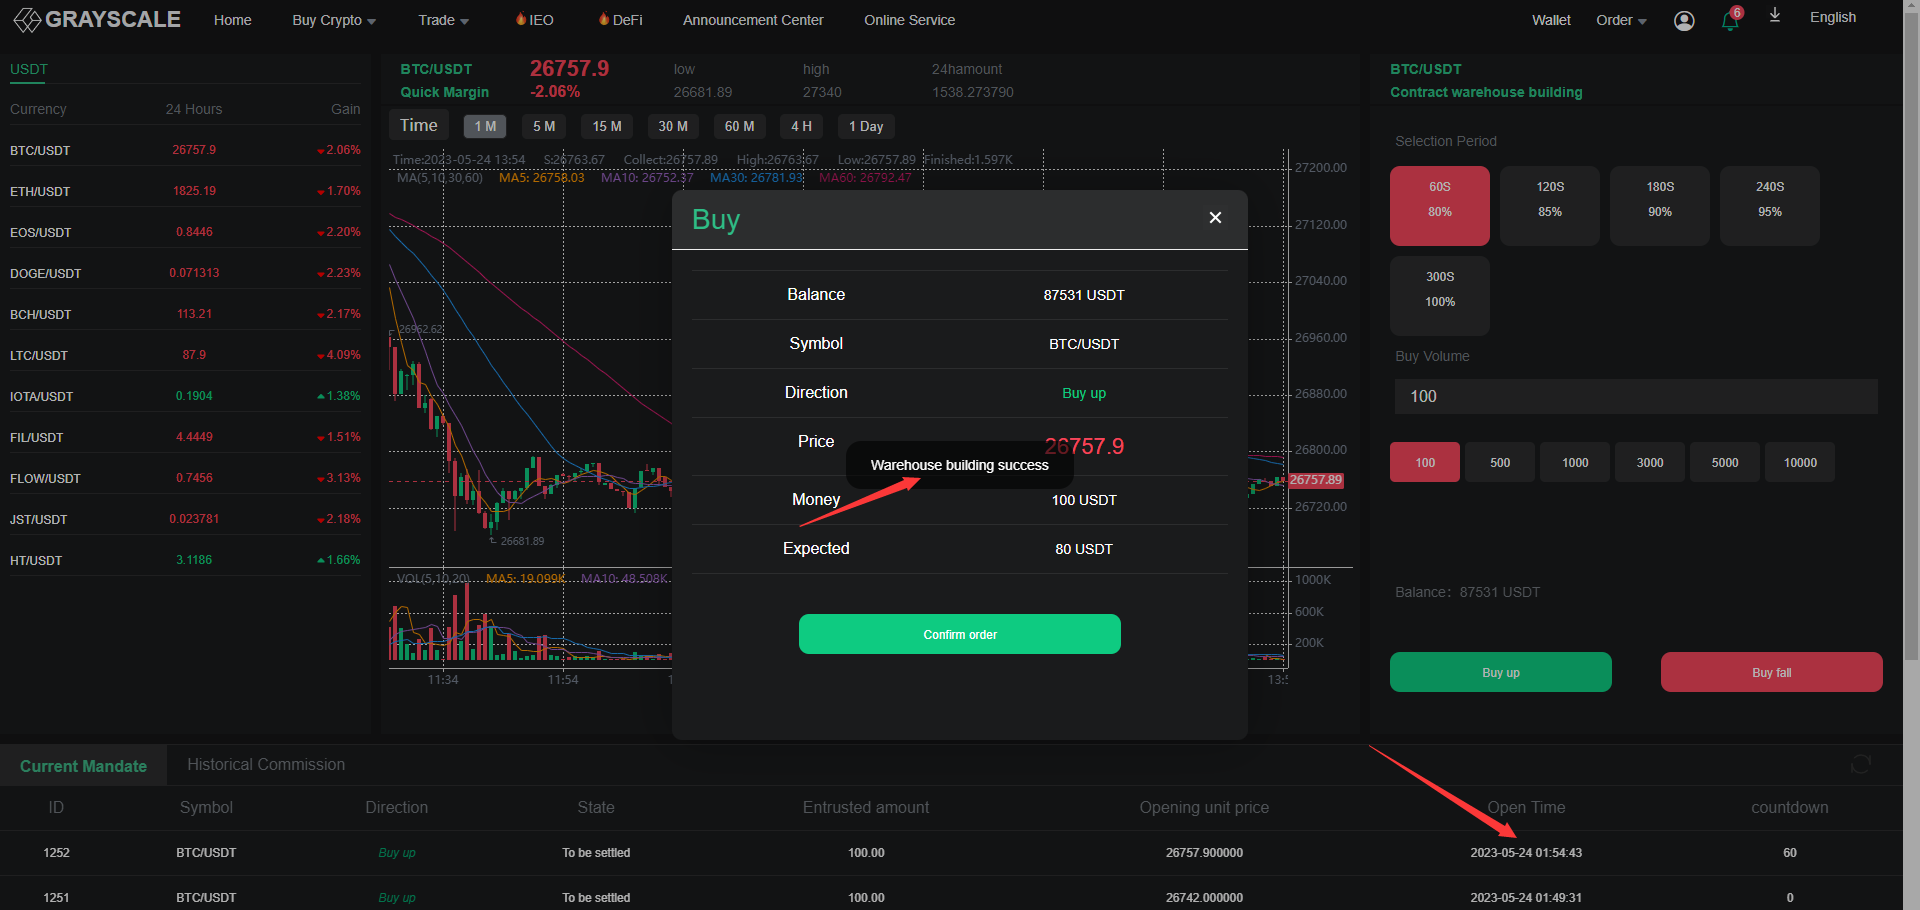Open the English language selector
The image size is (1920, 910).
coord(1833,17)
